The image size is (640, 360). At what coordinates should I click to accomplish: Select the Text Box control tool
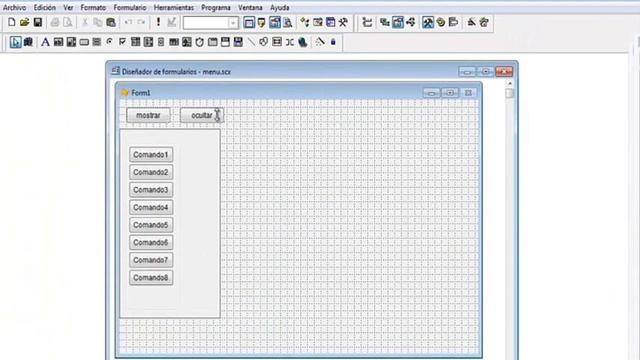(x=58, y=42)
